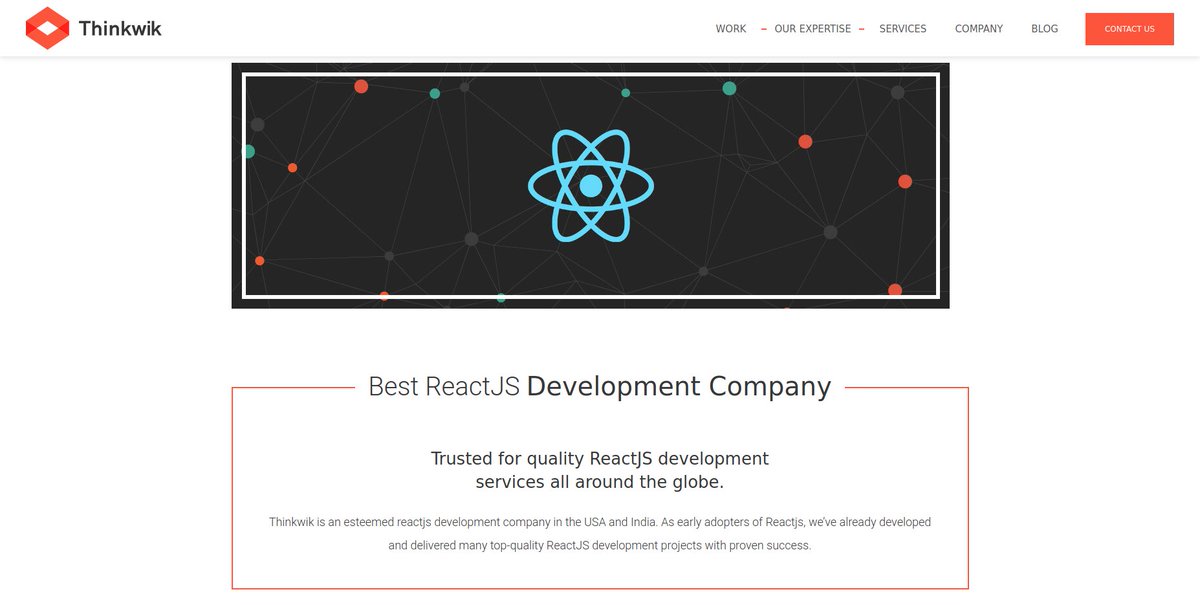Open the SERVICES menu item
The image size is (1200, 605).
(x=903, y=29)
